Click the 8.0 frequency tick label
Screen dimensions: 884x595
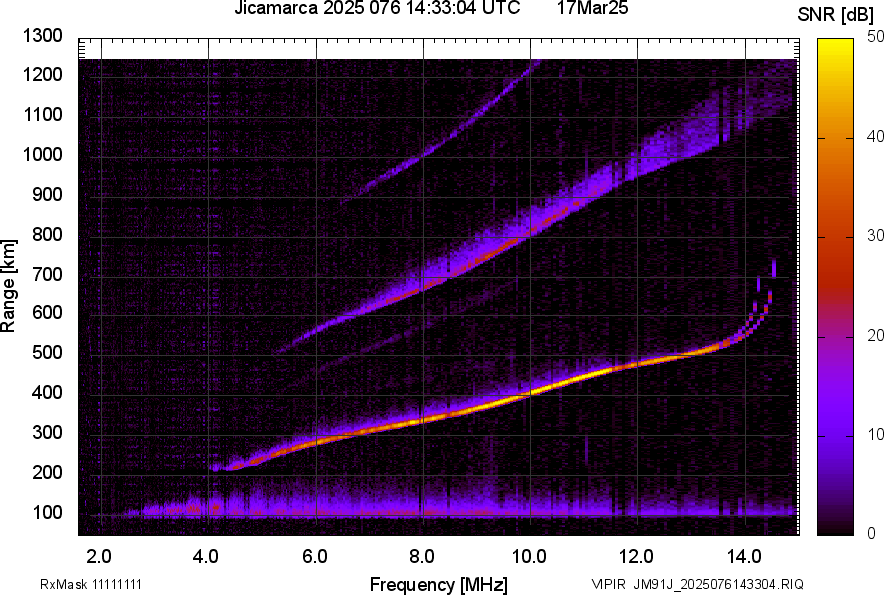[x=421, y=557]
